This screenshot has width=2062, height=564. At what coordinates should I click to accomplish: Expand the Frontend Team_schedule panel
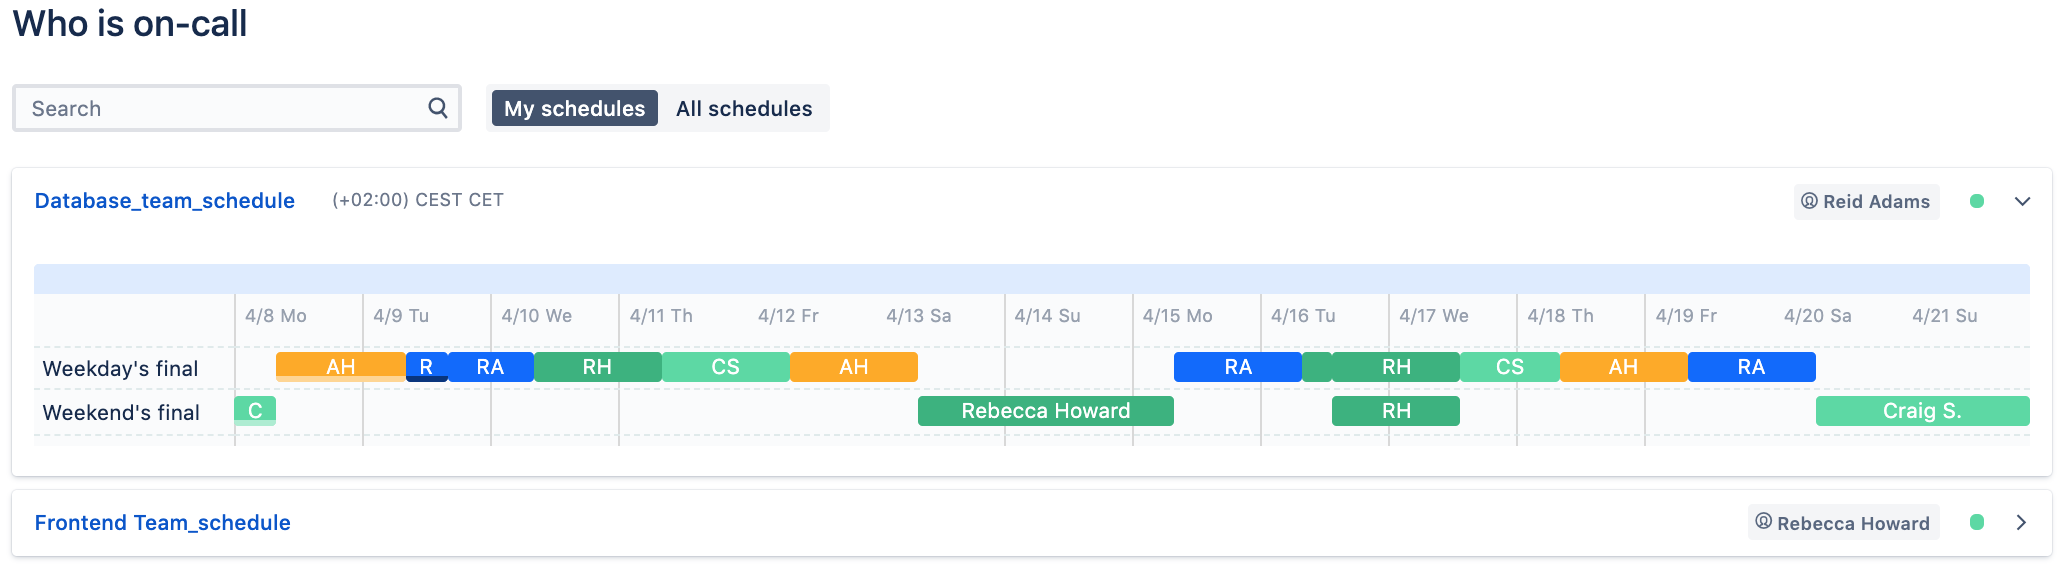pyautogui.click(x=2021, y=522)
